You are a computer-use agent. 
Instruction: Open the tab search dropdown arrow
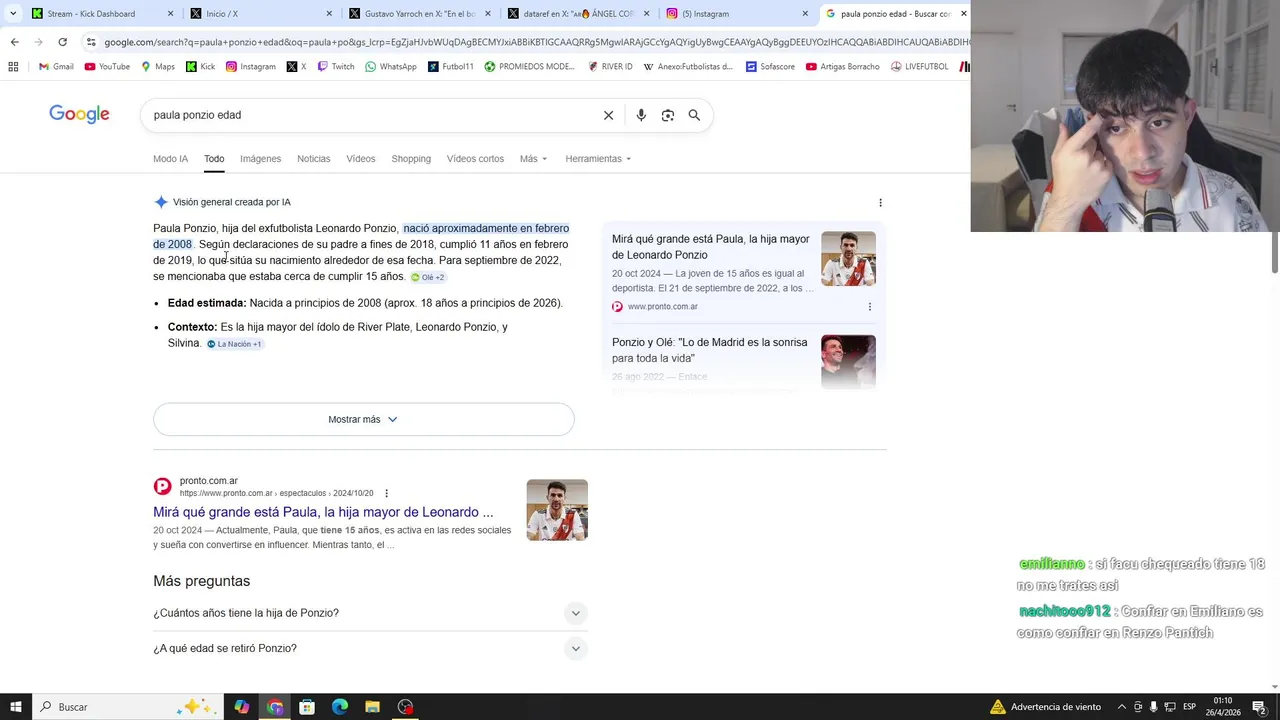pos(13,13)
